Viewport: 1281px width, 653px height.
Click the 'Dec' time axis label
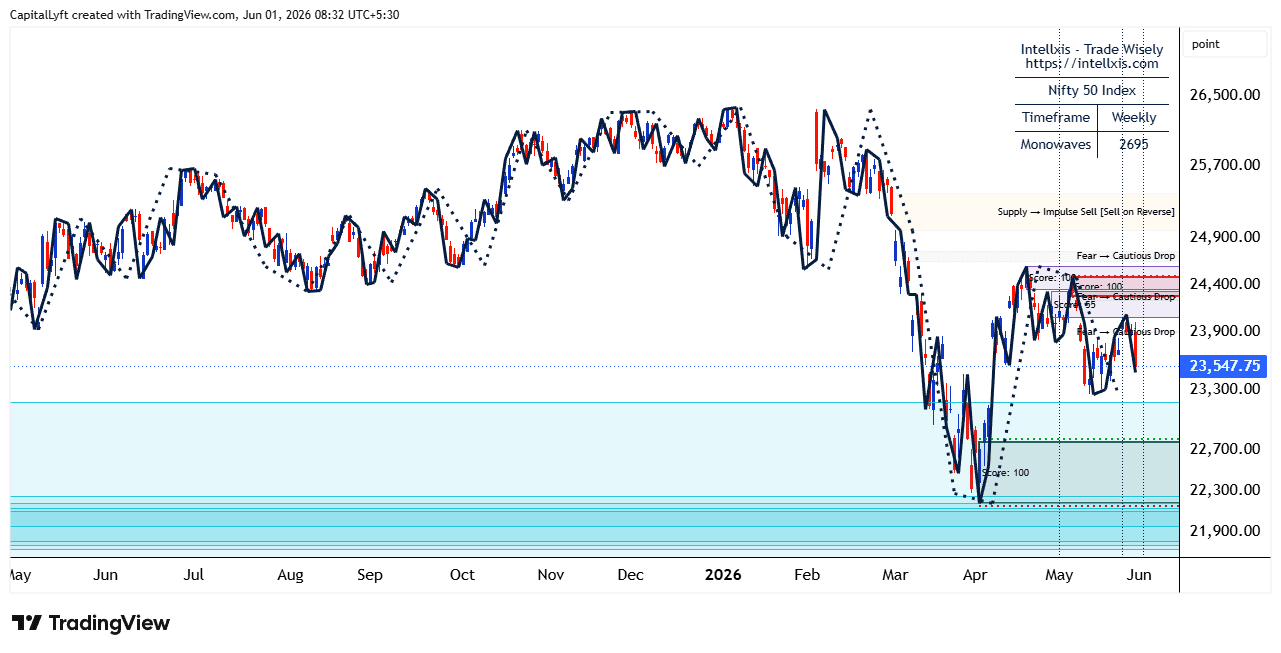(x=630, y=575)
